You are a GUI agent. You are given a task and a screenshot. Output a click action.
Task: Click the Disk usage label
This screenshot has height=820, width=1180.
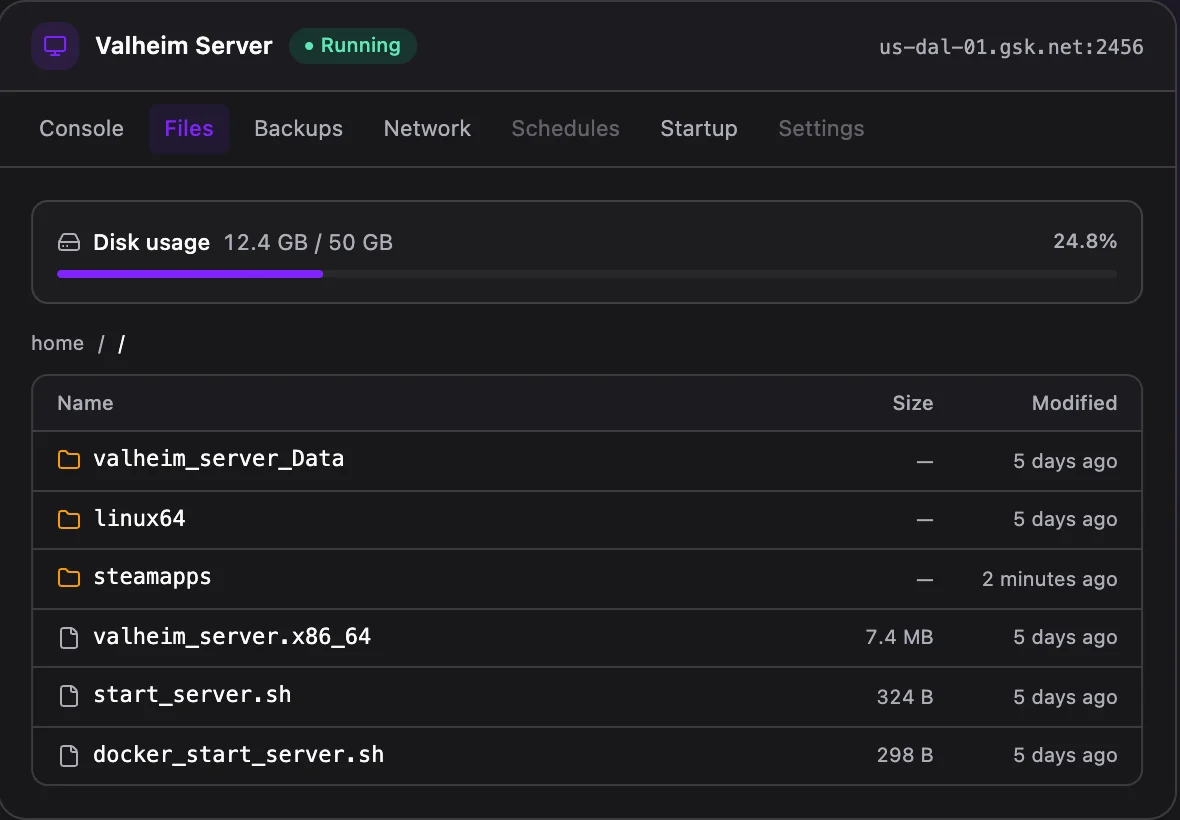pos(151,242)
